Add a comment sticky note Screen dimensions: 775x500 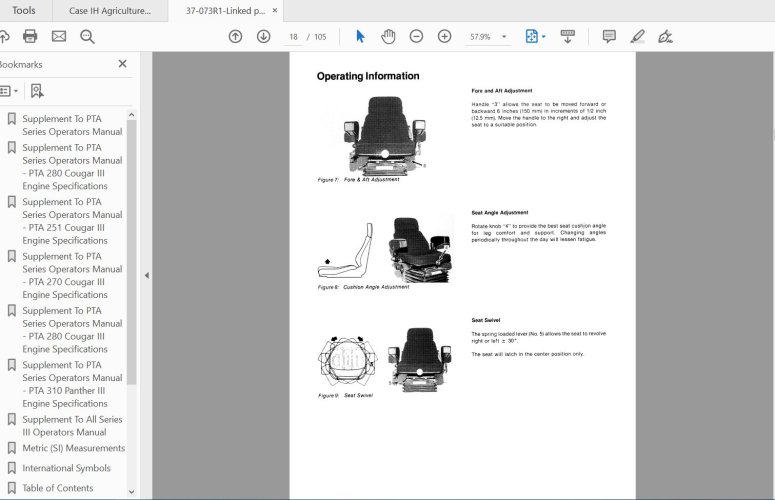click(609, 37)
